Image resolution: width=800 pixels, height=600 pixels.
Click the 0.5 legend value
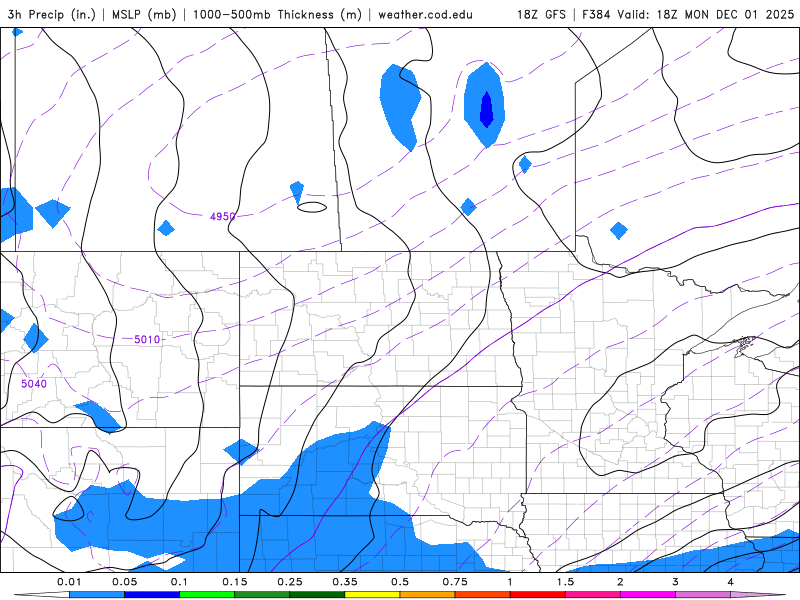pos(400,582)
